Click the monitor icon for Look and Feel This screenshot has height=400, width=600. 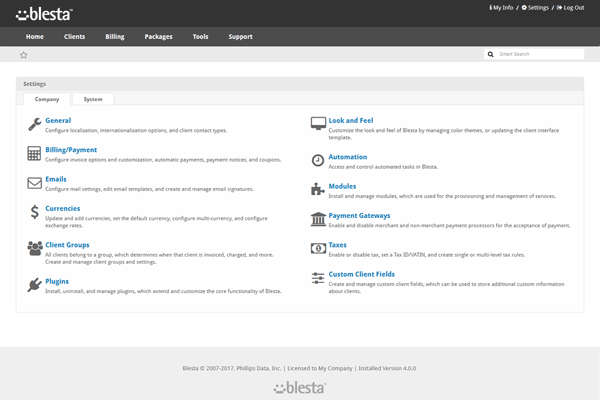[x=318, y=124]
